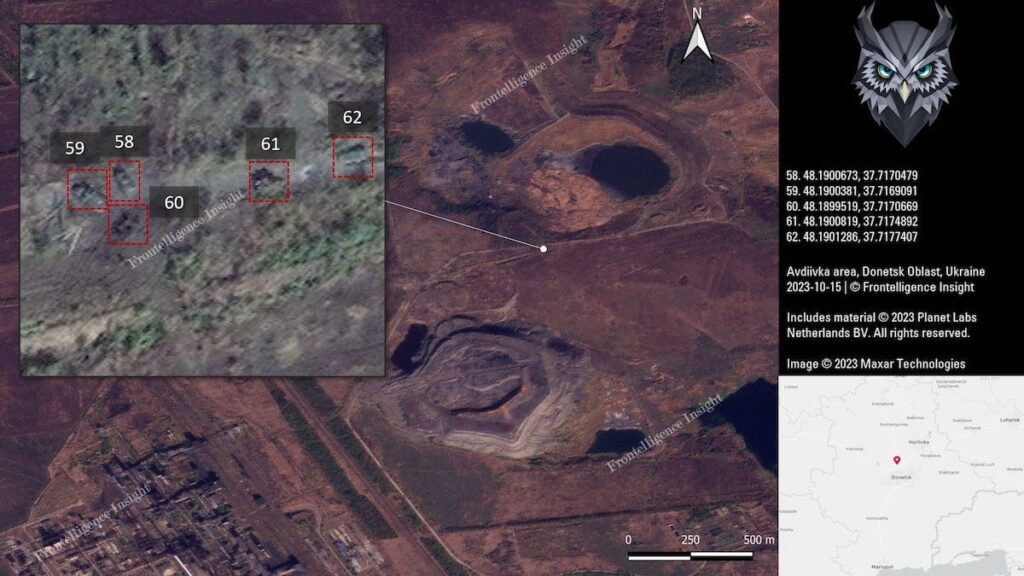Click the number label 58 in the inset
The height and width of the screenshot is (576, 1024).
124,141
